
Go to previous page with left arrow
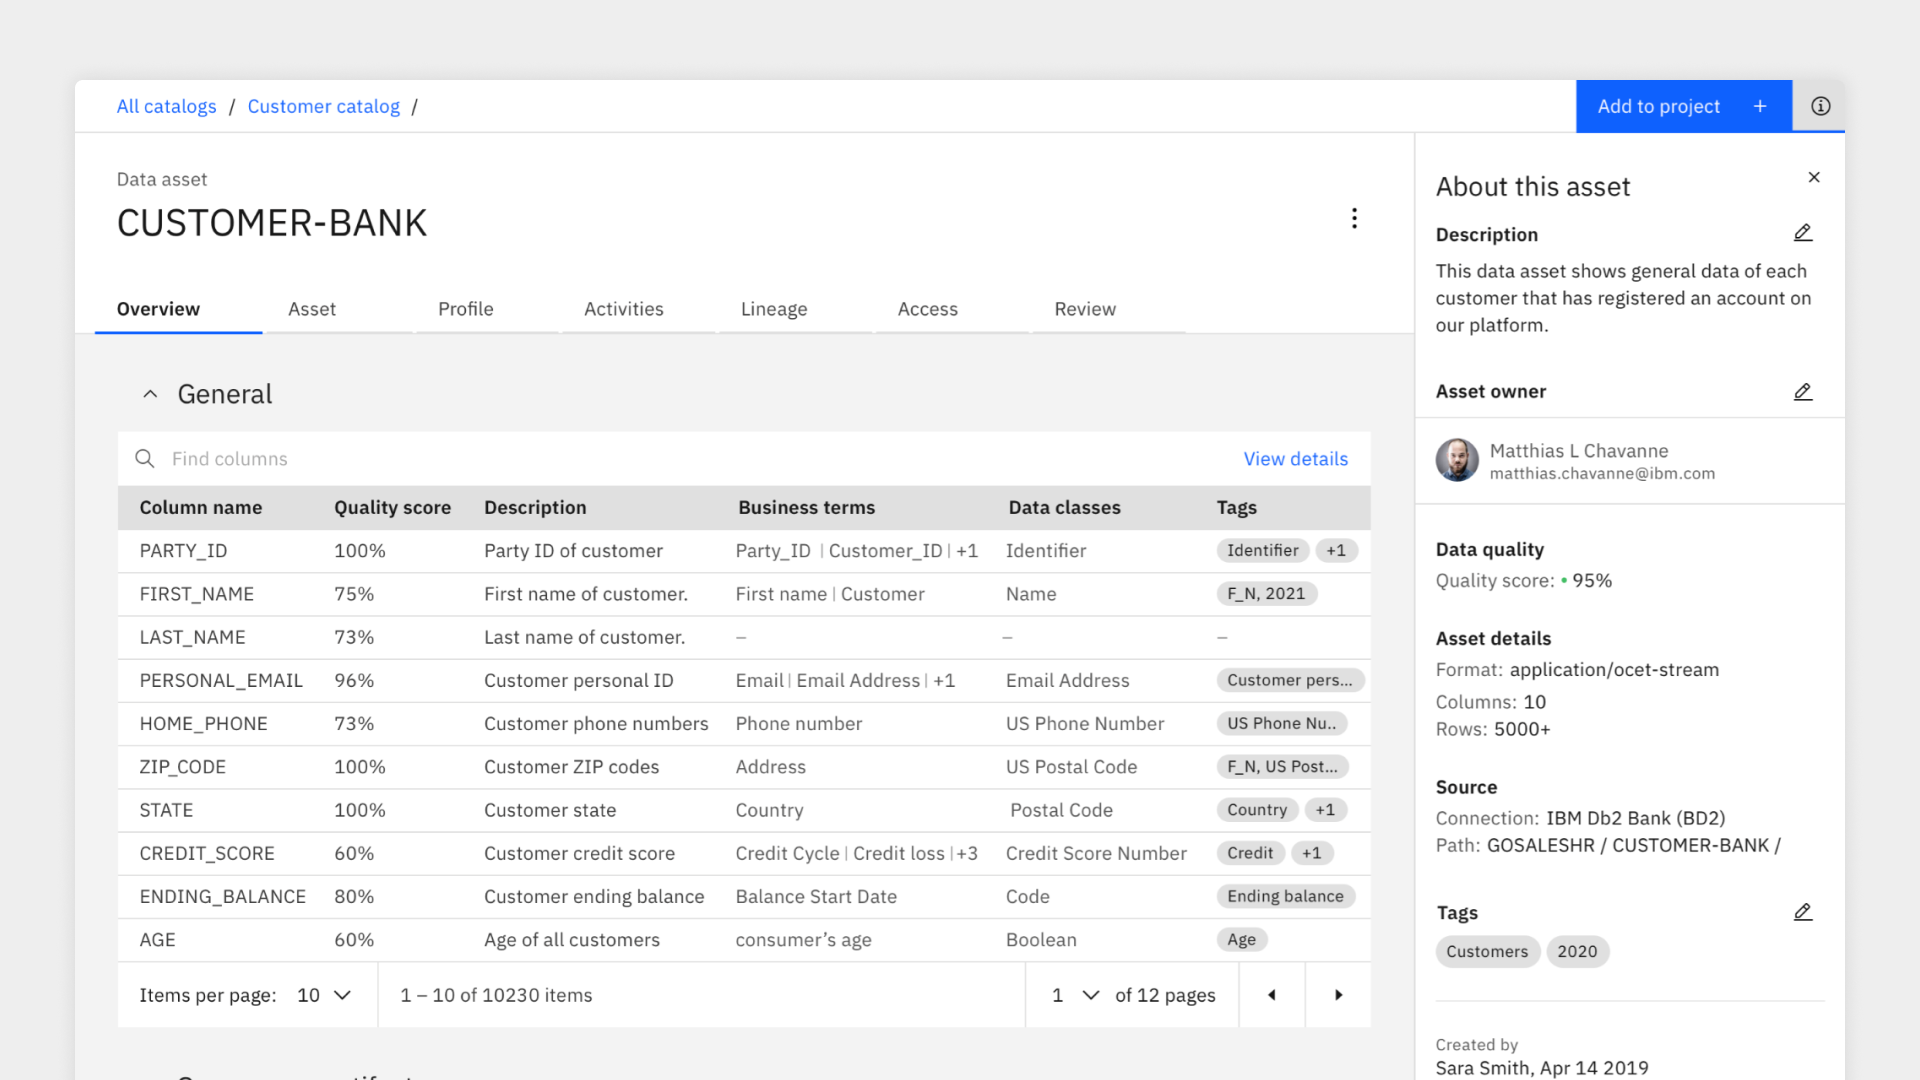1272,995
